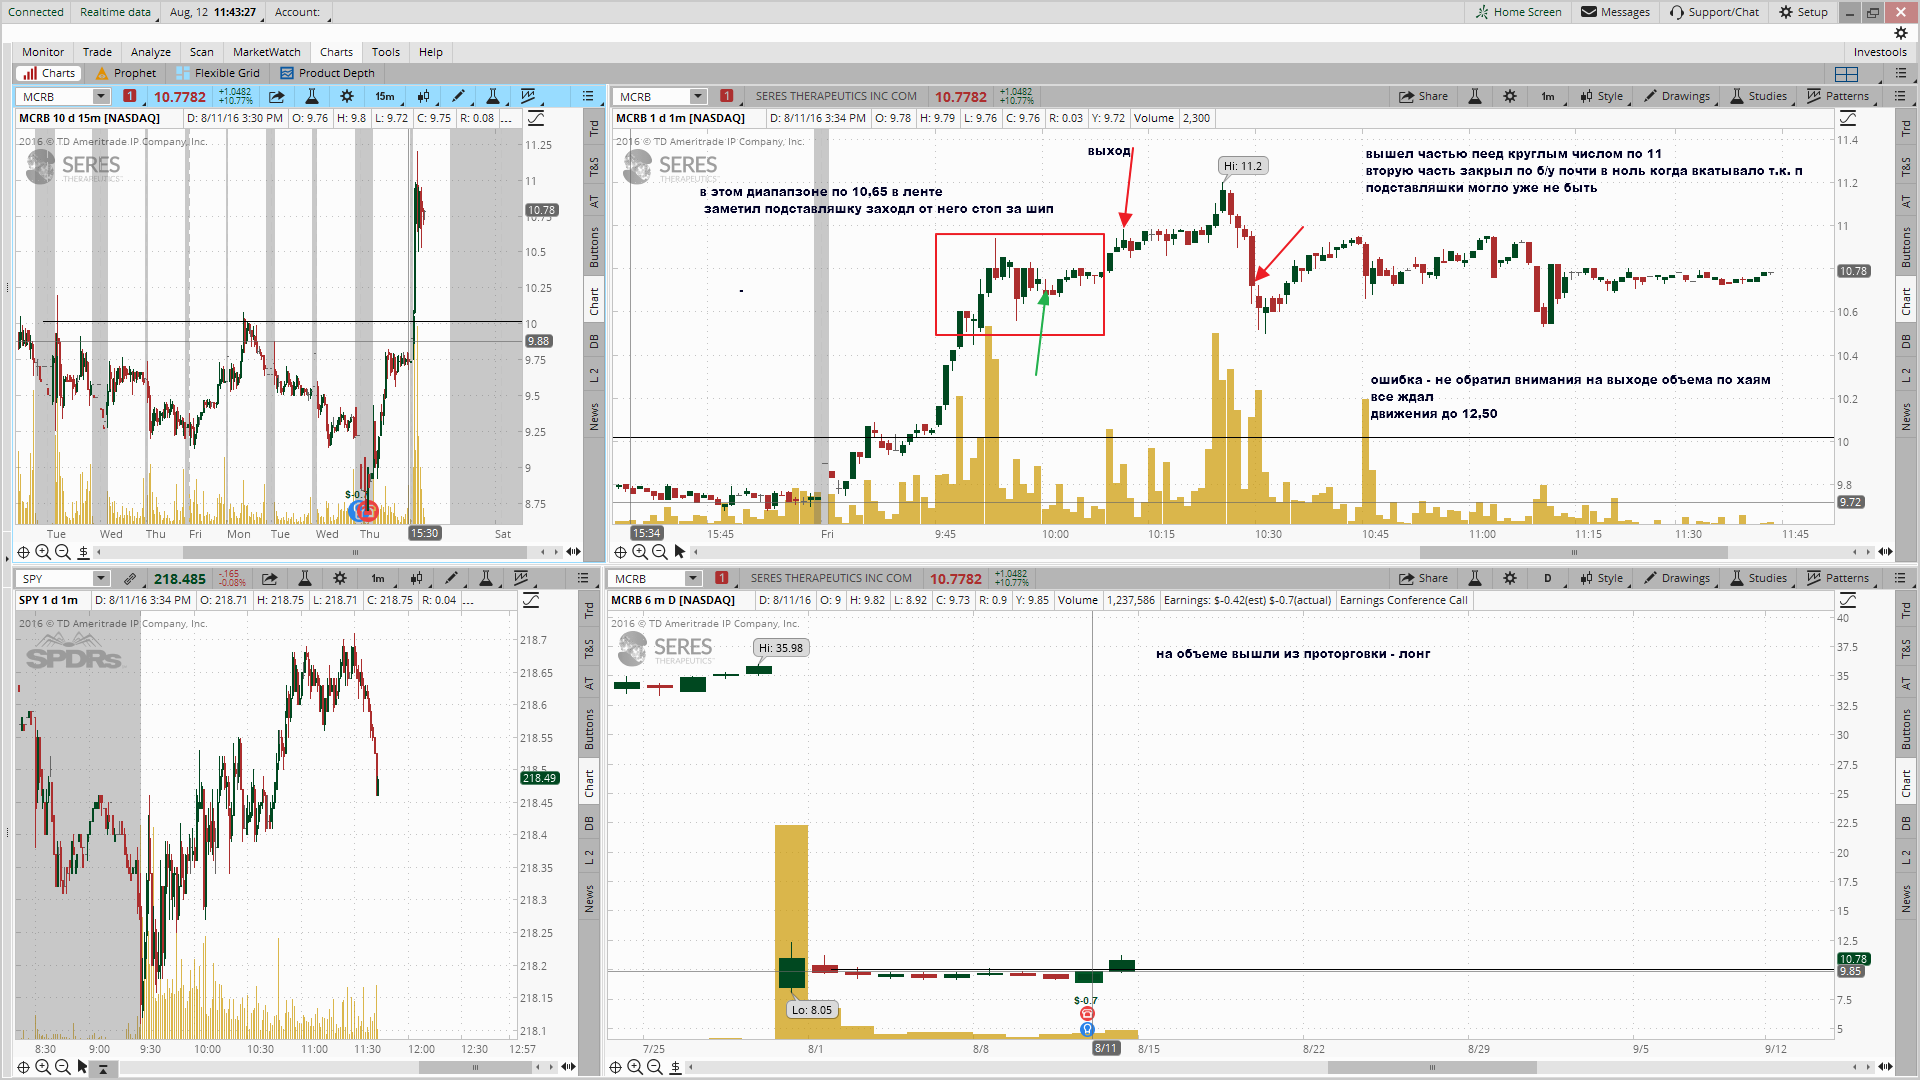Open the Trade tab

[x=97, y=52]
